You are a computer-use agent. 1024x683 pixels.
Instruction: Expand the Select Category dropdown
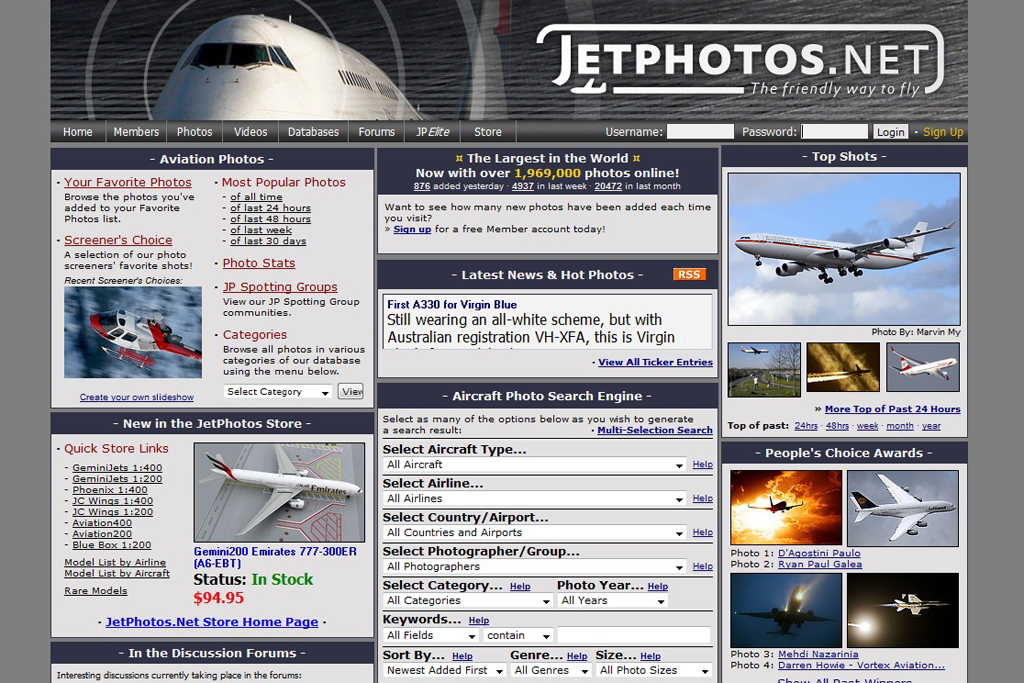tap(278, 392)
